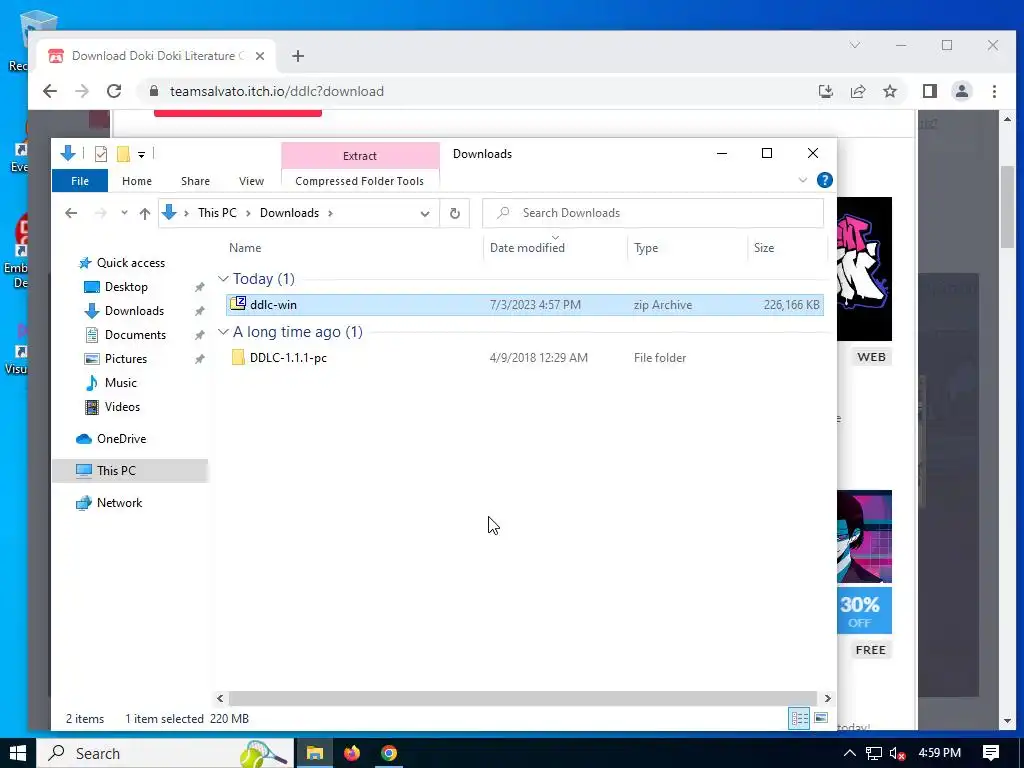Click the network tray icon
Viewport: 1024px width, 768px height.
[874, 753]
